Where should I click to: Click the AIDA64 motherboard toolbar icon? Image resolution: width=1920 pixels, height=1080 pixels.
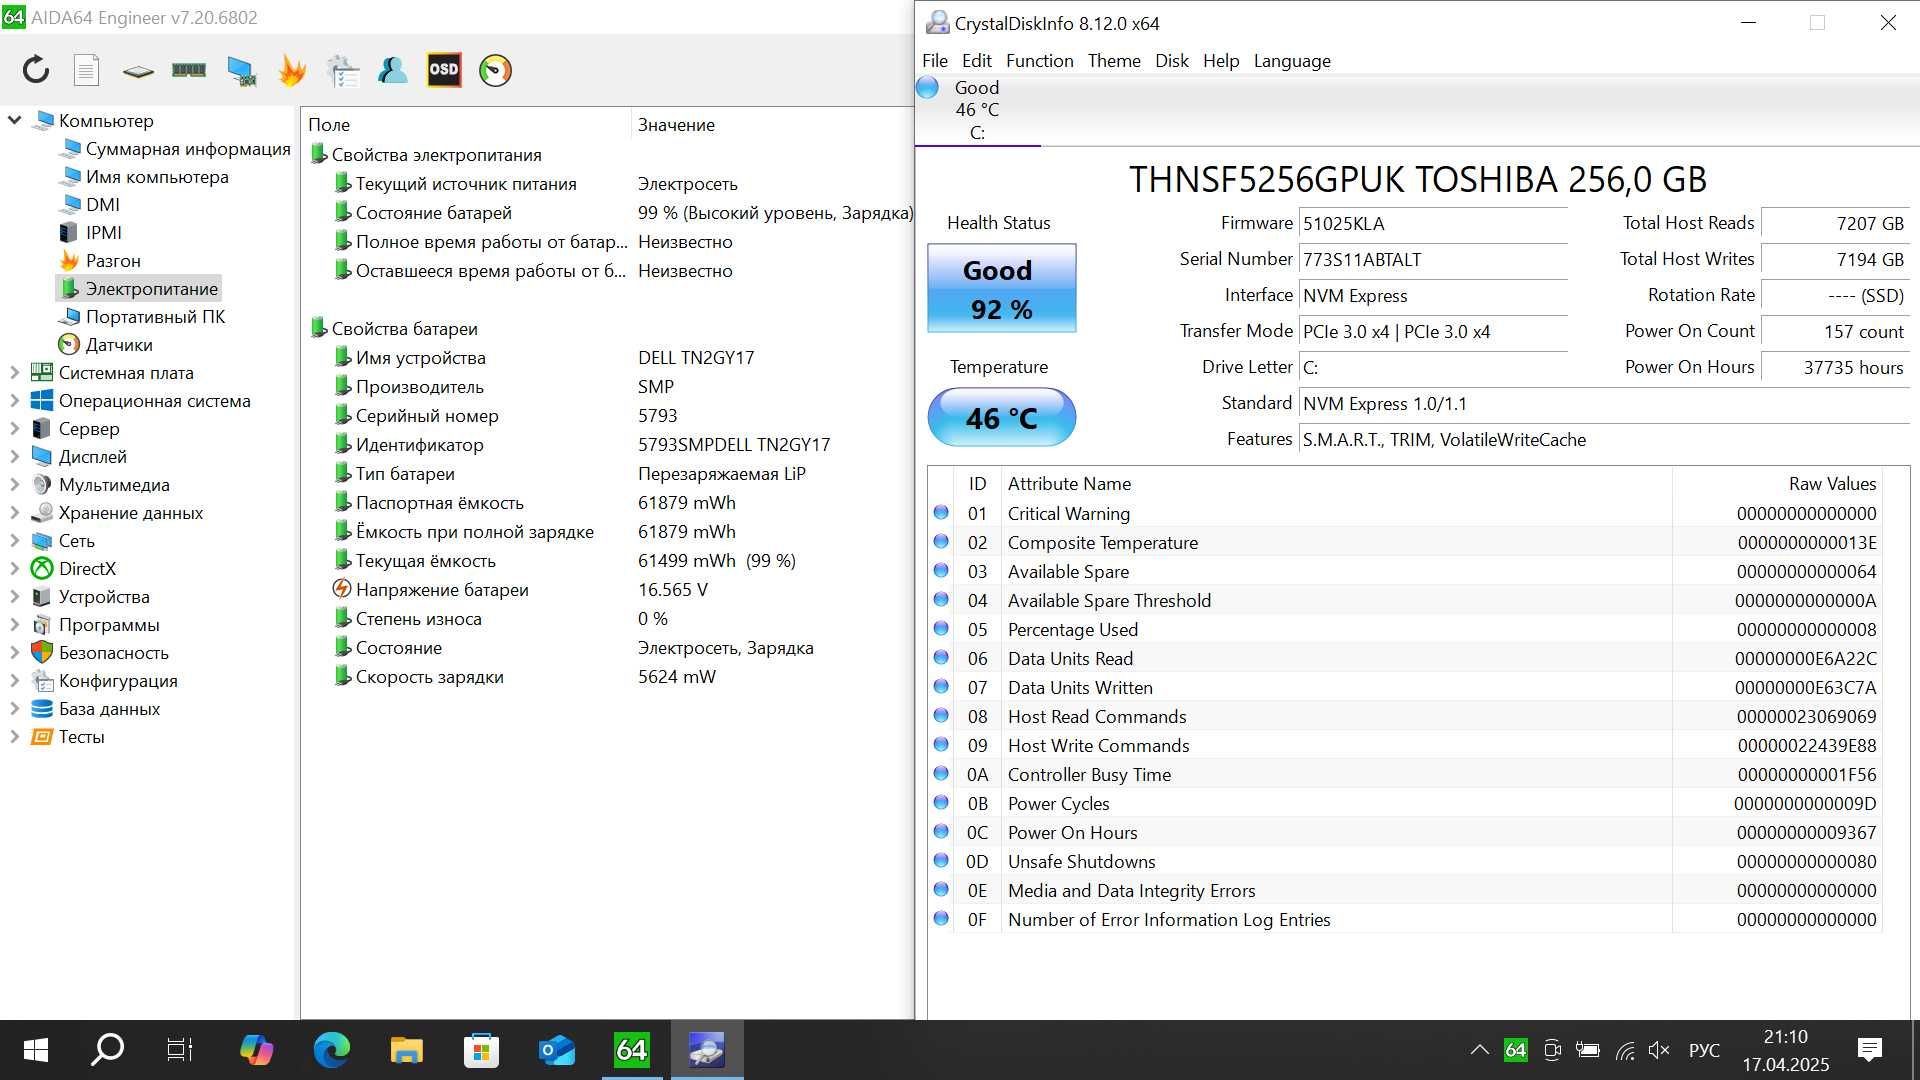(138, 71)
